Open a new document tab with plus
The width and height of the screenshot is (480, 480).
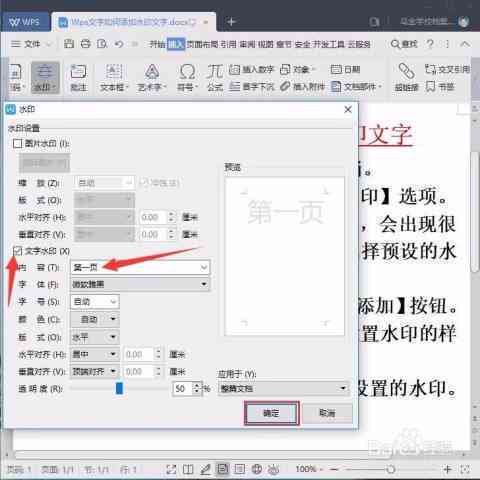pyautogui.click(x=231, y=22)
